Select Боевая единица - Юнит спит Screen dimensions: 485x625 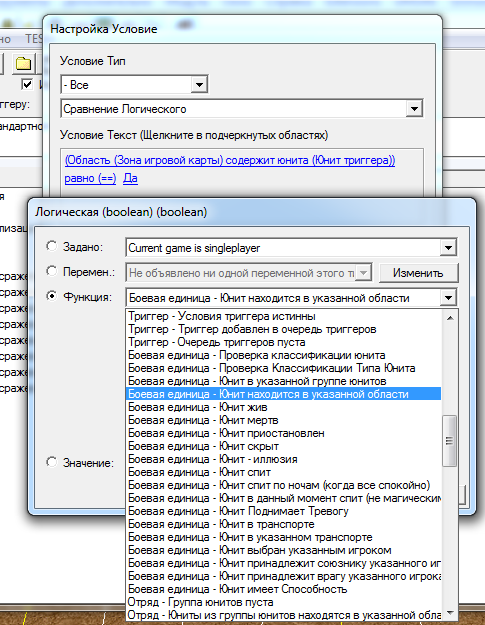point(283,472)
